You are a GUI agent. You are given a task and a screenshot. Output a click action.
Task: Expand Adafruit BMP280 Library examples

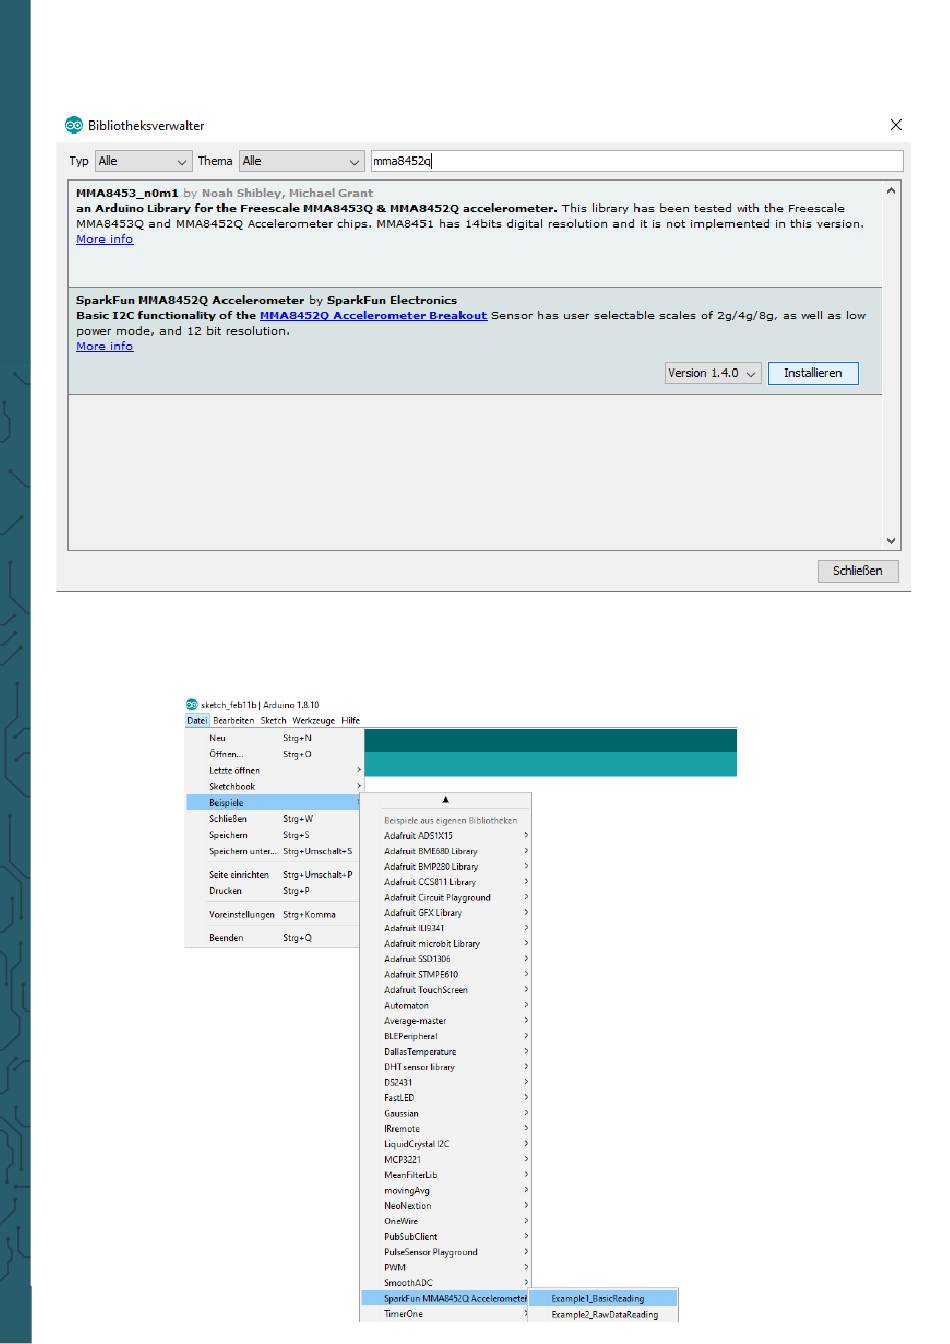coord(446,867)
